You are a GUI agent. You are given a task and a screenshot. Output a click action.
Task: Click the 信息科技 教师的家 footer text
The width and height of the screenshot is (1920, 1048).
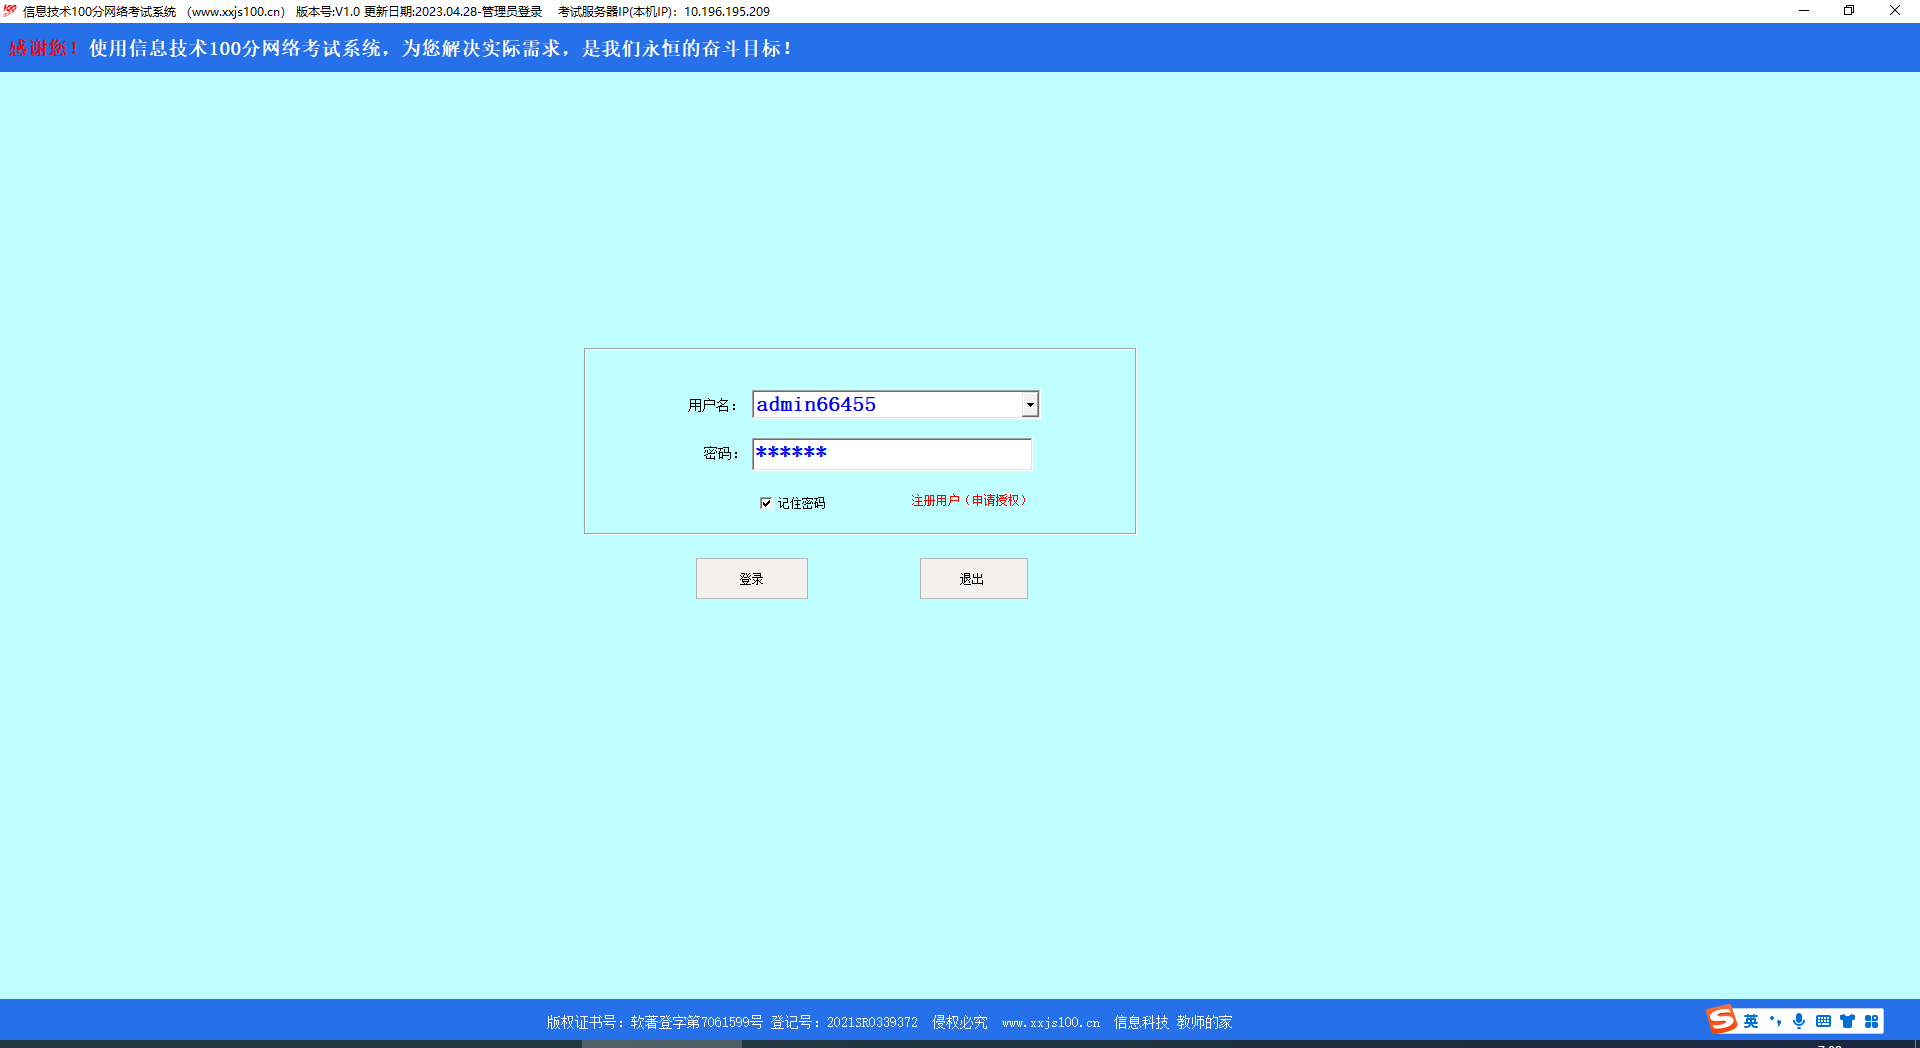(1173, 1022)
